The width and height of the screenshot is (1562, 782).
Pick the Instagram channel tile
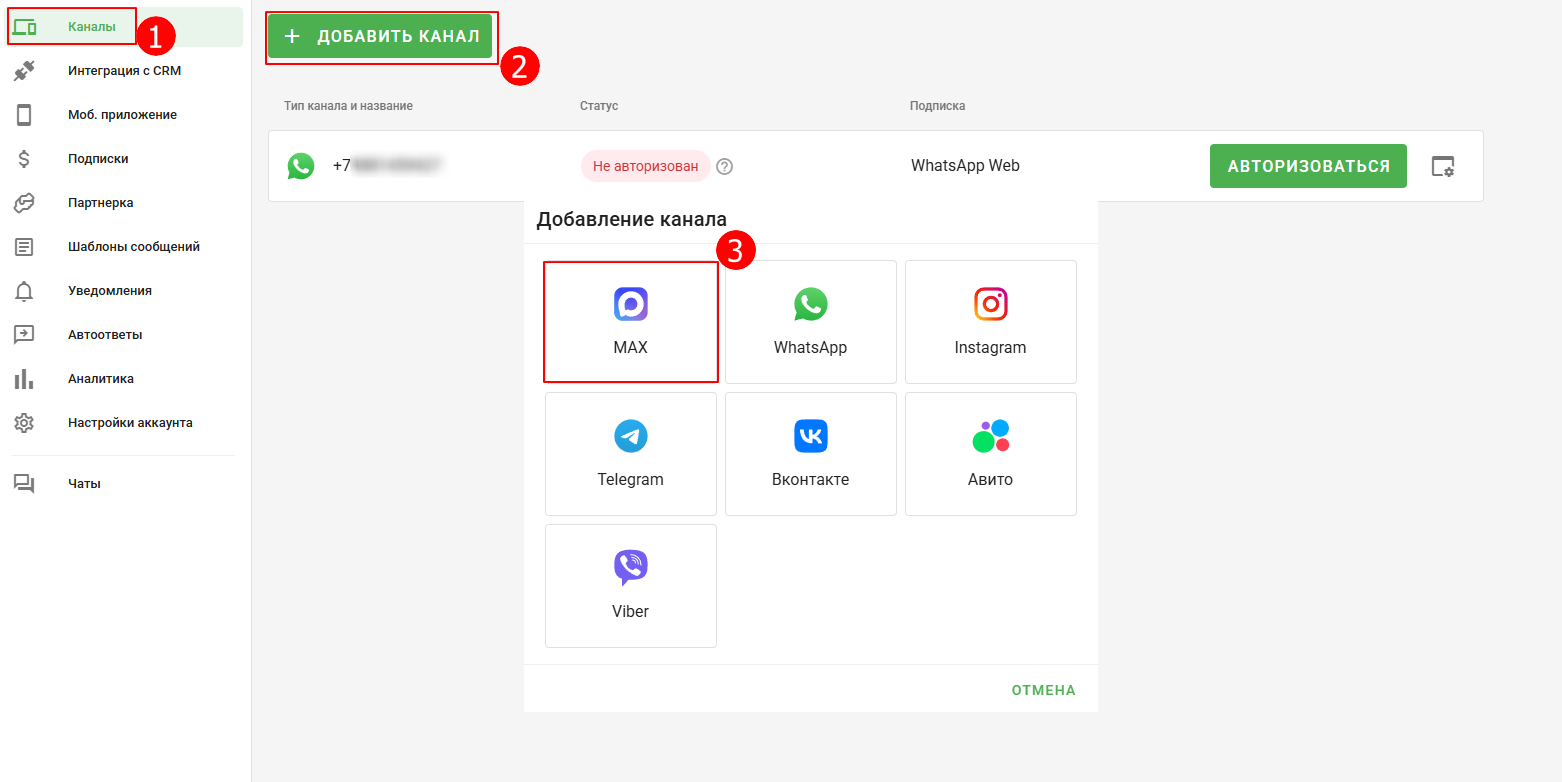tap(990, 322)
